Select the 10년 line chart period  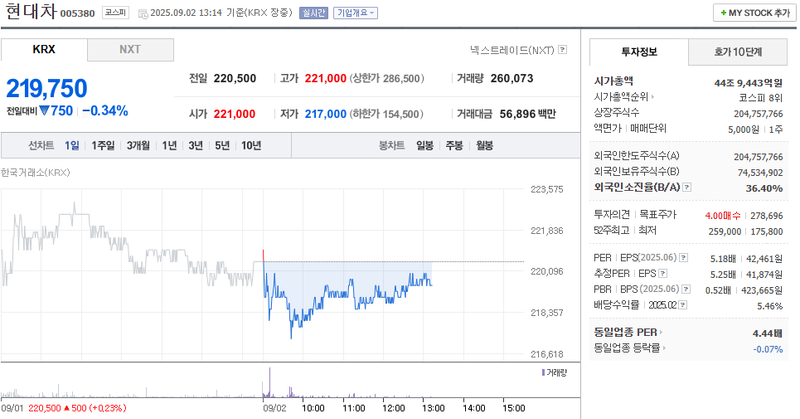251,146
